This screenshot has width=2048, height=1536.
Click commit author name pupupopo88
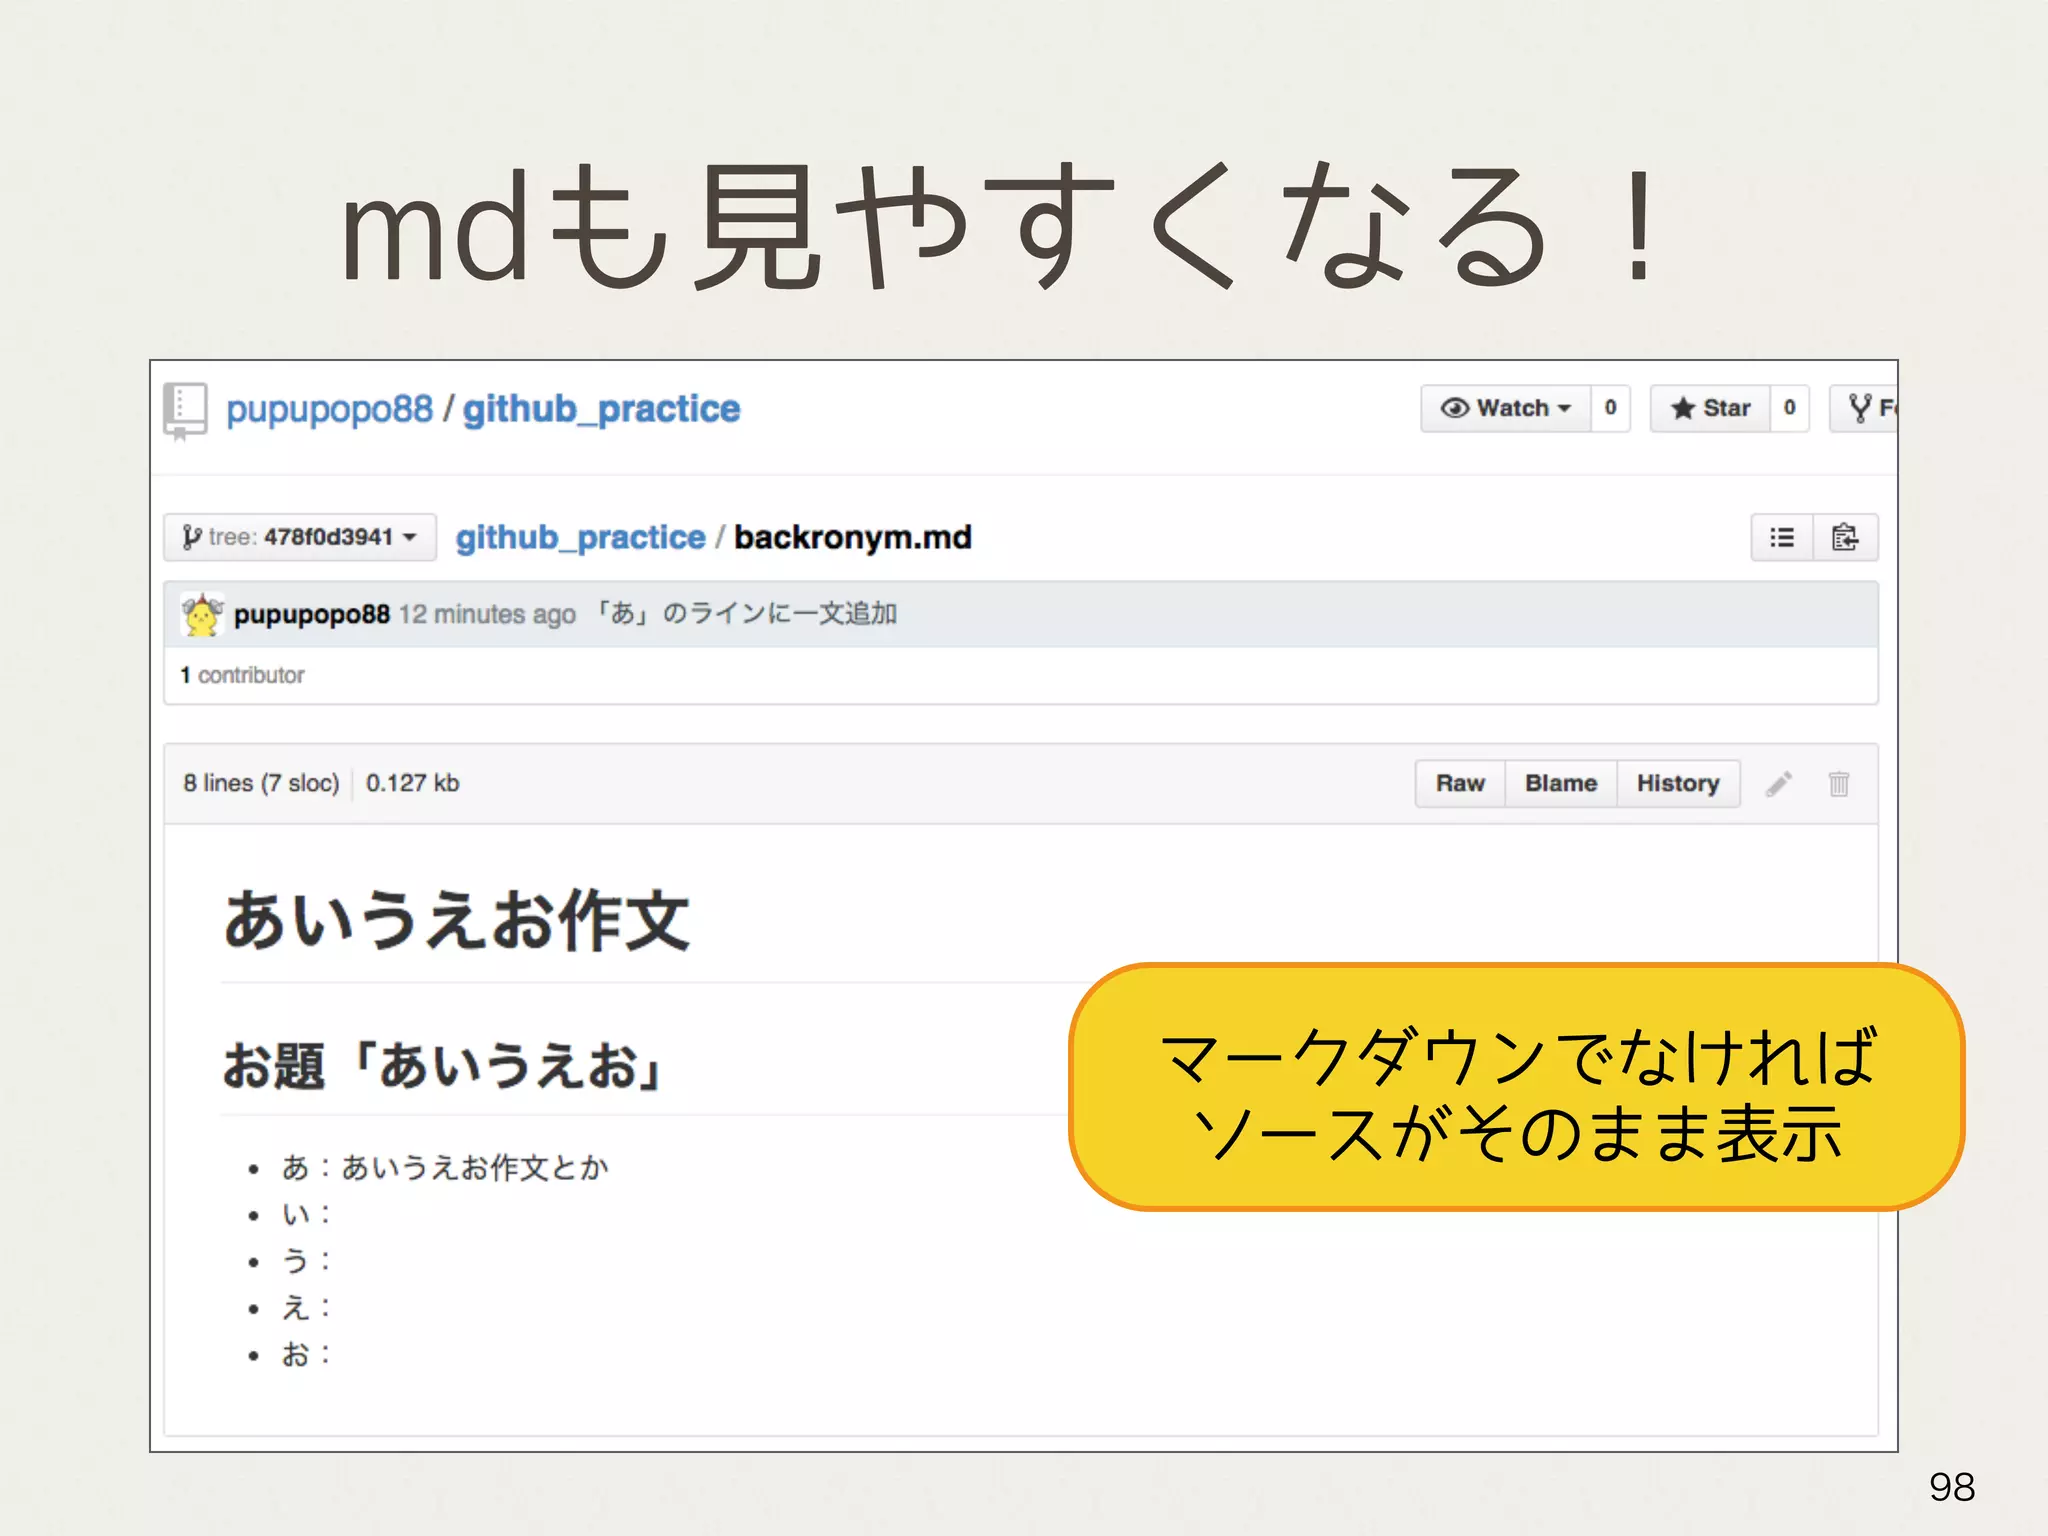[312, 614]
